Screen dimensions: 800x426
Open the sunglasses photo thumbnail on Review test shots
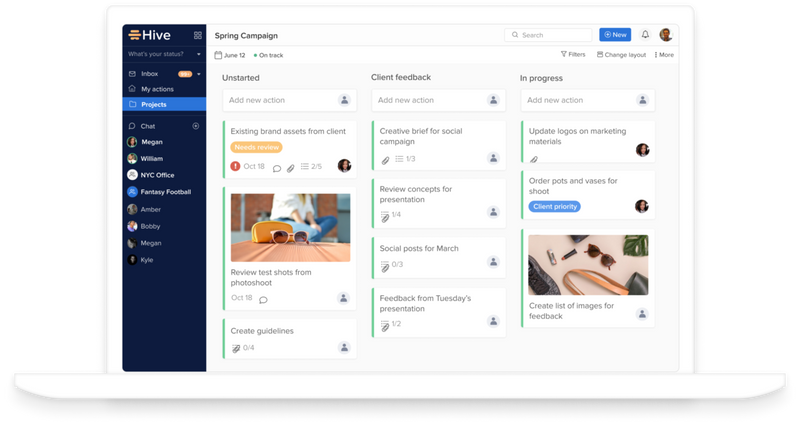(x=290, y=227)
